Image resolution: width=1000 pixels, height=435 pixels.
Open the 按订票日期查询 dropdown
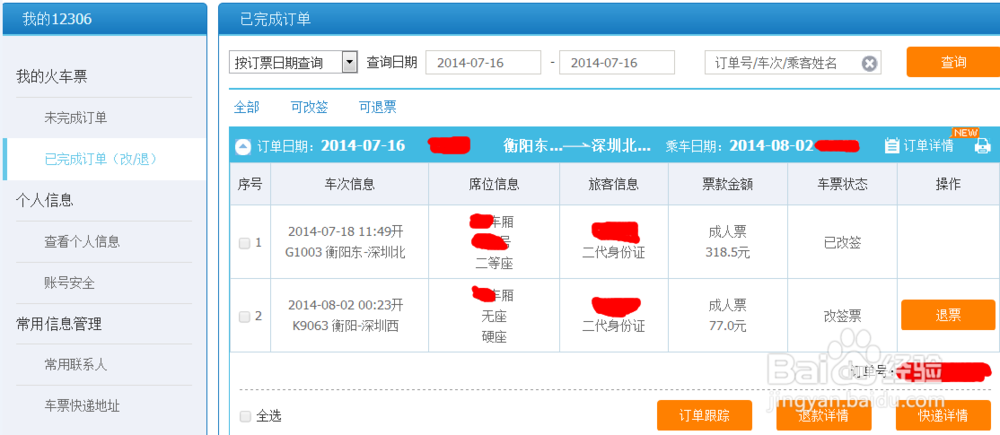pyautogui.click(x=293, y=63)
